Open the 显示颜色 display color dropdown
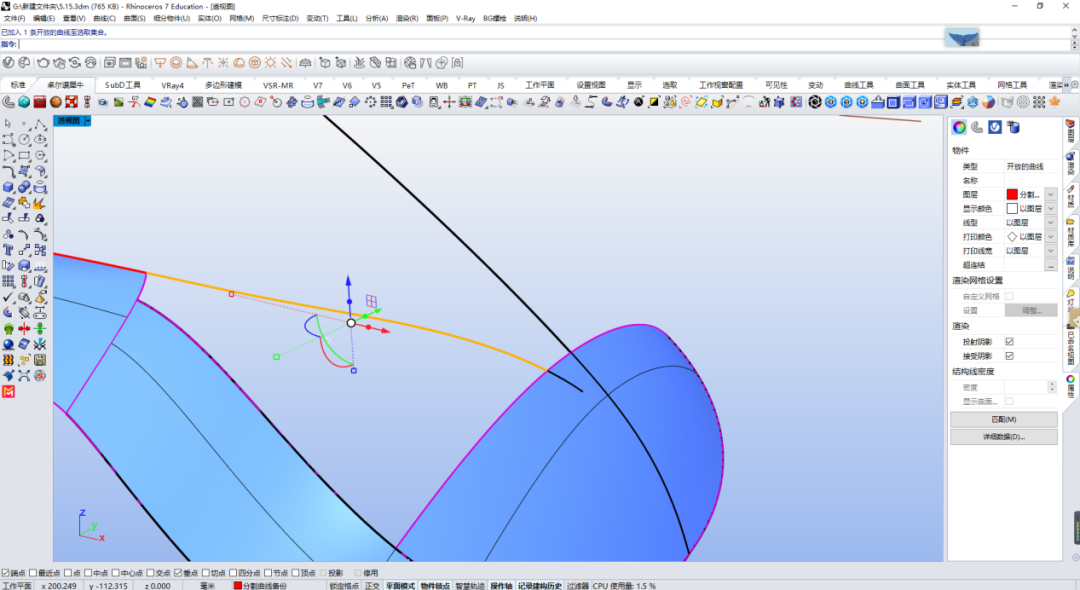Viewport: 1080px width, 590px height. 1050,209
